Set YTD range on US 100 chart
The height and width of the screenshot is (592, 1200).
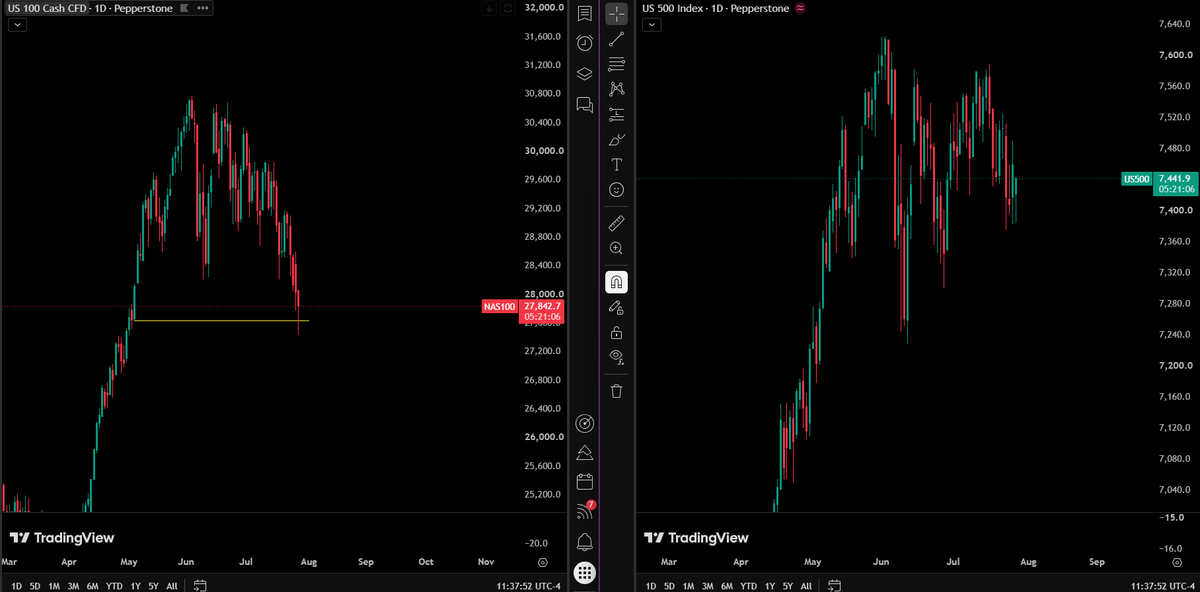click(x=114, y=585)
